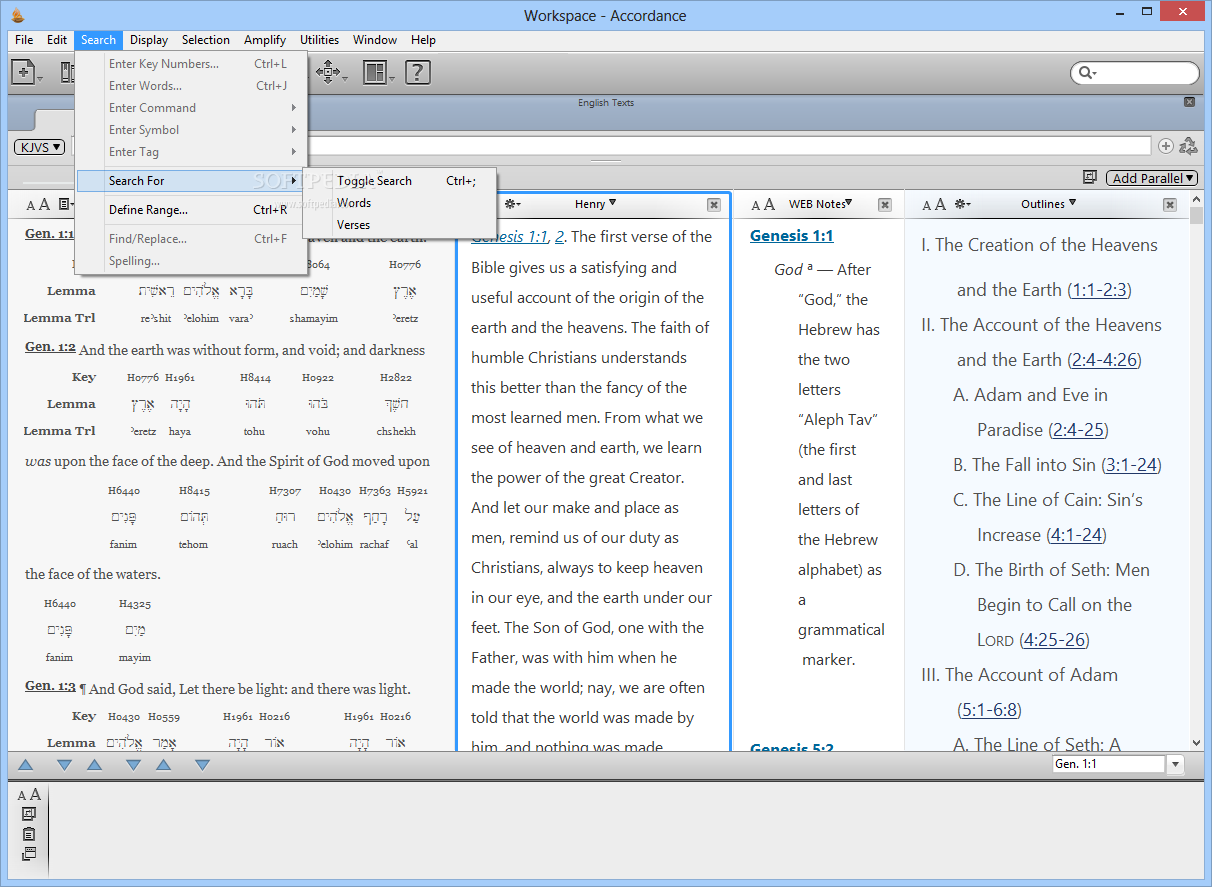Select Words in Search For submenu
The image size is (1212, 887).
[400, 203]
